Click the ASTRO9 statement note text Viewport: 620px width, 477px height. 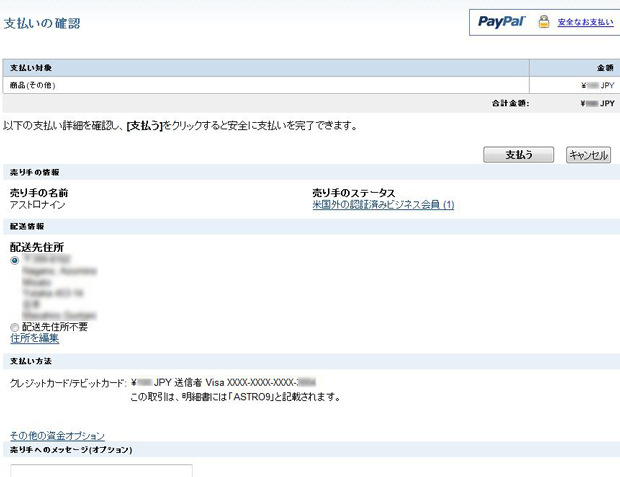coord(236,397)
